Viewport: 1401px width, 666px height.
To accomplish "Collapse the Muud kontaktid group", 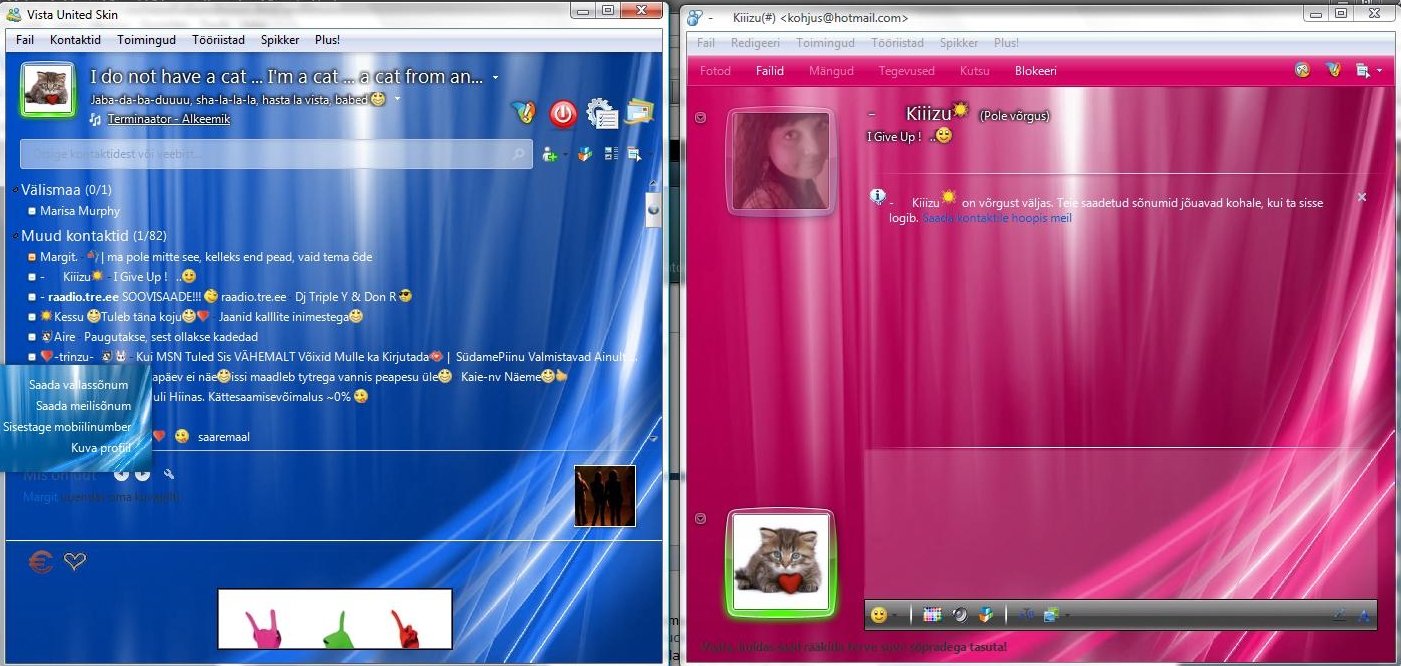I will pos(16,236).
